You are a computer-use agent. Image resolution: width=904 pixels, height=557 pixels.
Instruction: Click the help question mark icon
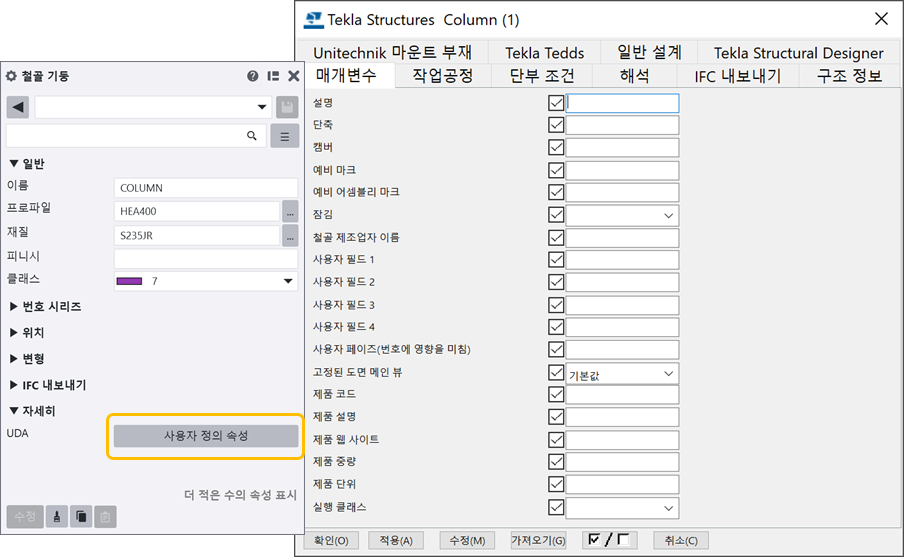(253, 76)
